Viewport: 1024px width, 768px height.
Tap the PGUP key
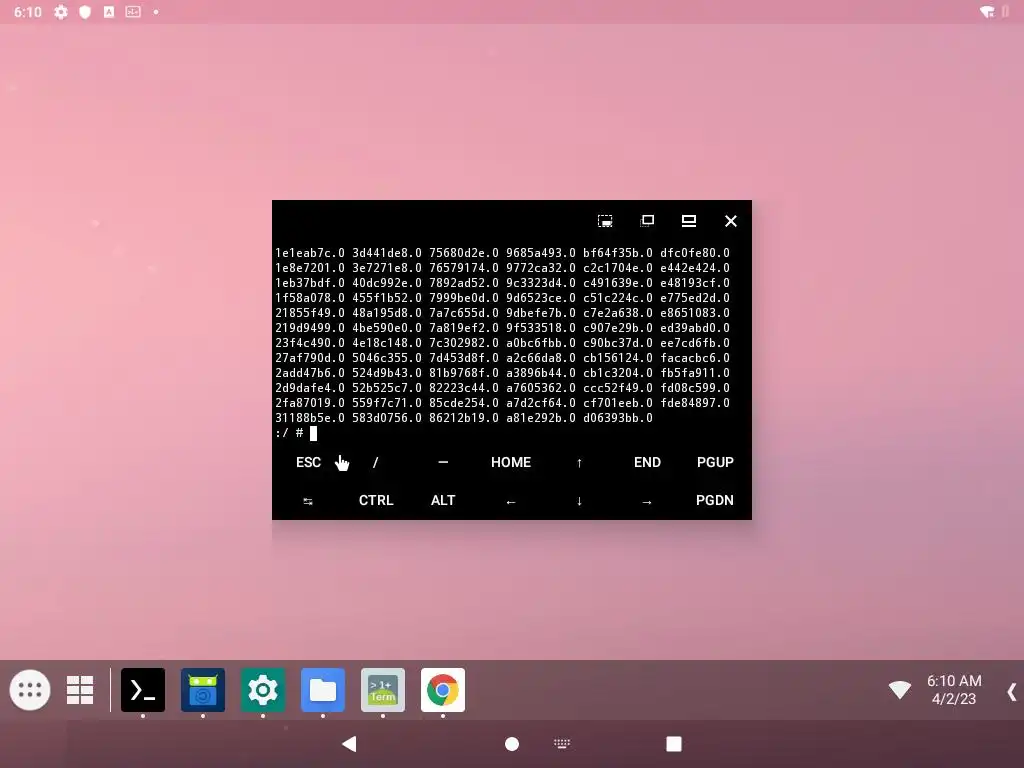click(715, 462)
